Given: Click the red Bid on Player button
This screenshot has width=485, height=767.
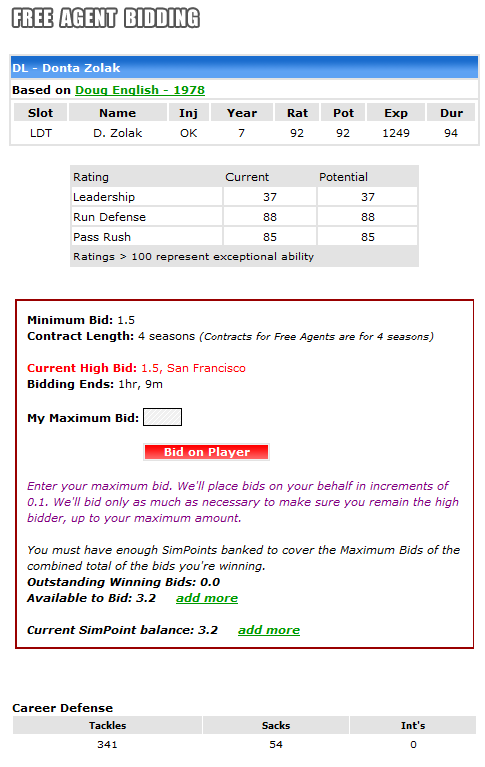Looking at the screenshot, I should click(207, 452).
